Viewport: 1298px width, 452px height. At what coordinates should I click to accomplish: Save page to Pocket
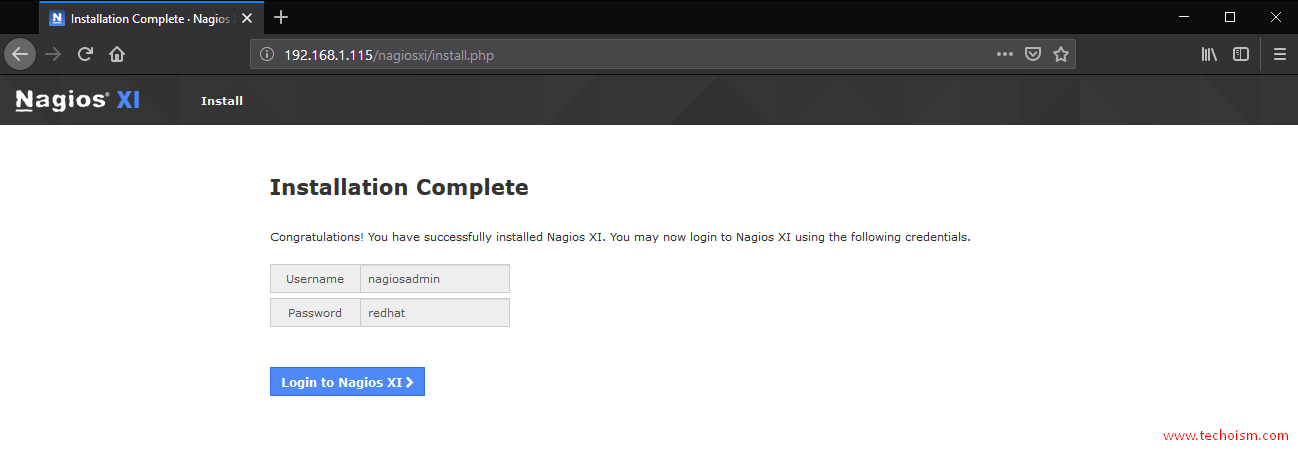pos(1033,54)
